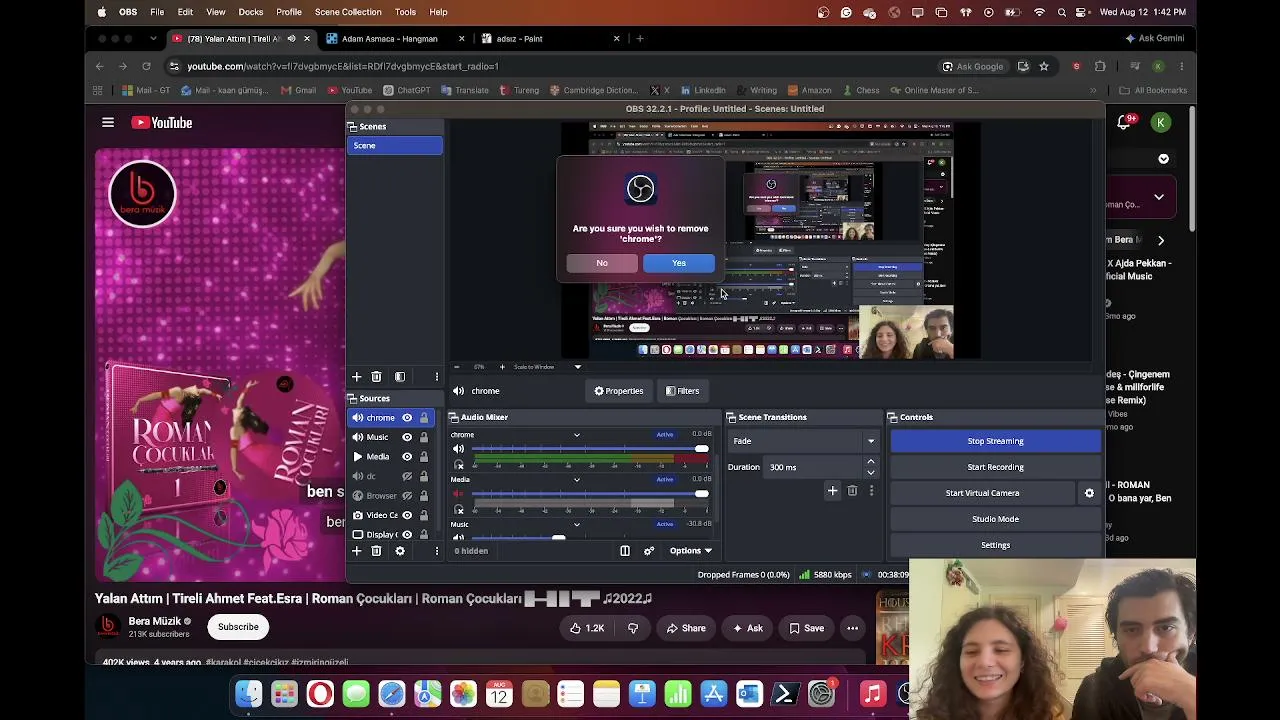Hide the chrome source with eye icon
Viewport: 1280px width, 720px height.
coord(407,418)
